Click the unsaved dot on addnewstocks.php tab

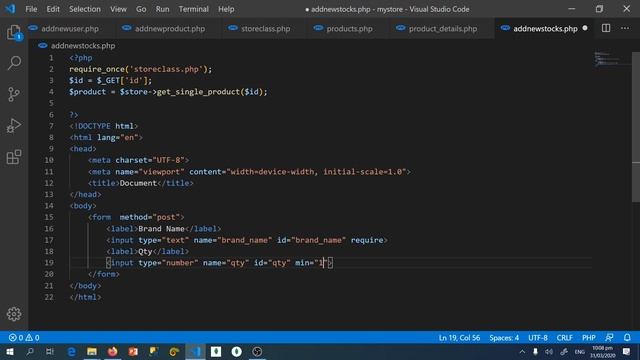click(x=585, y=28)
